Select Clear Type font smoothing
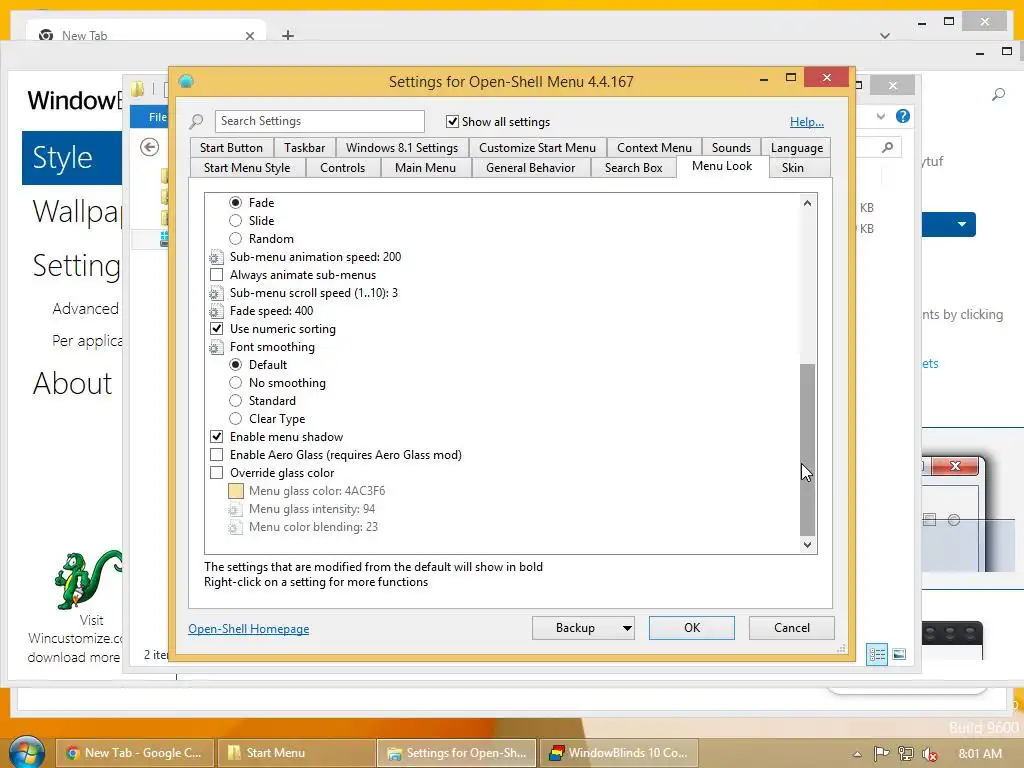The height and width of the screenshot is (768, 1024). pos(235,419)
